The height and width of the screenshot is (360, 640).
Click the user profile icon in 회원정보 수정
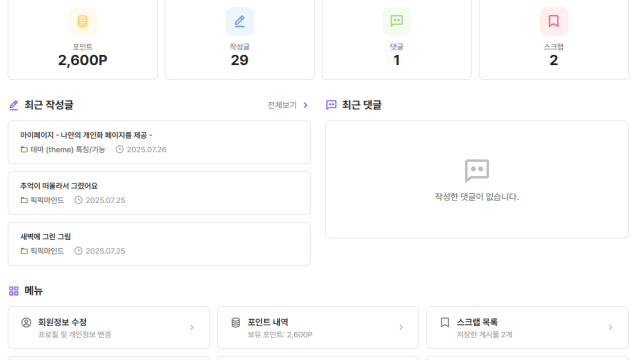[26, 322]
